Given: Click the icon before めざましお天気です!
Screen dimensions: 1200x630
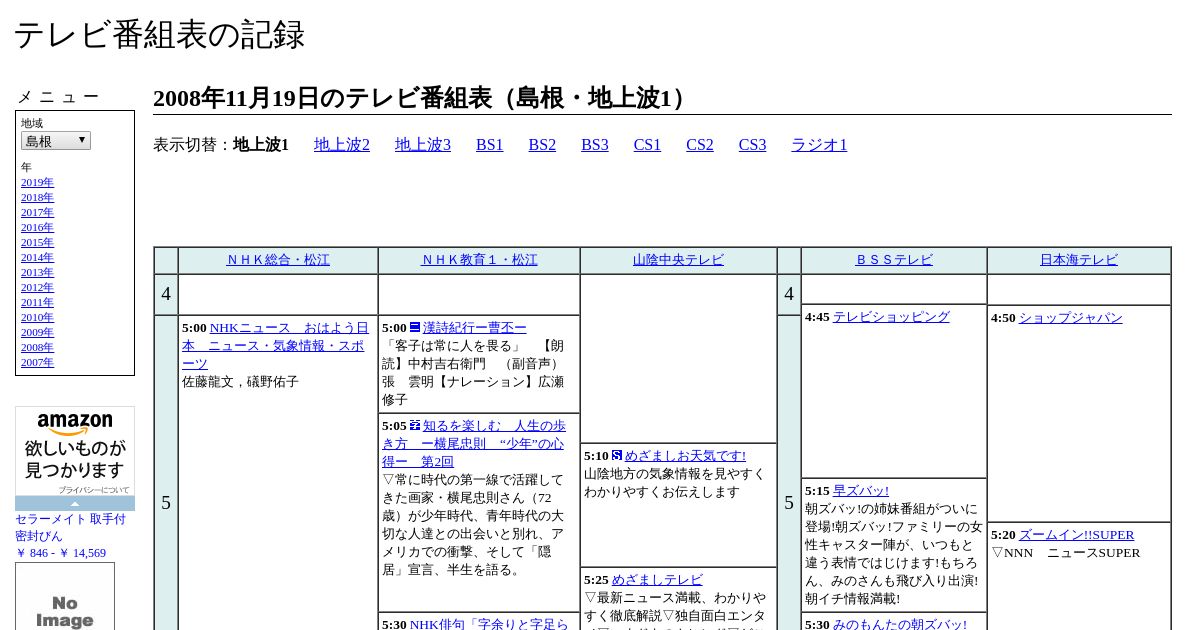Looking at the screenshot, I should click(617, 455).
